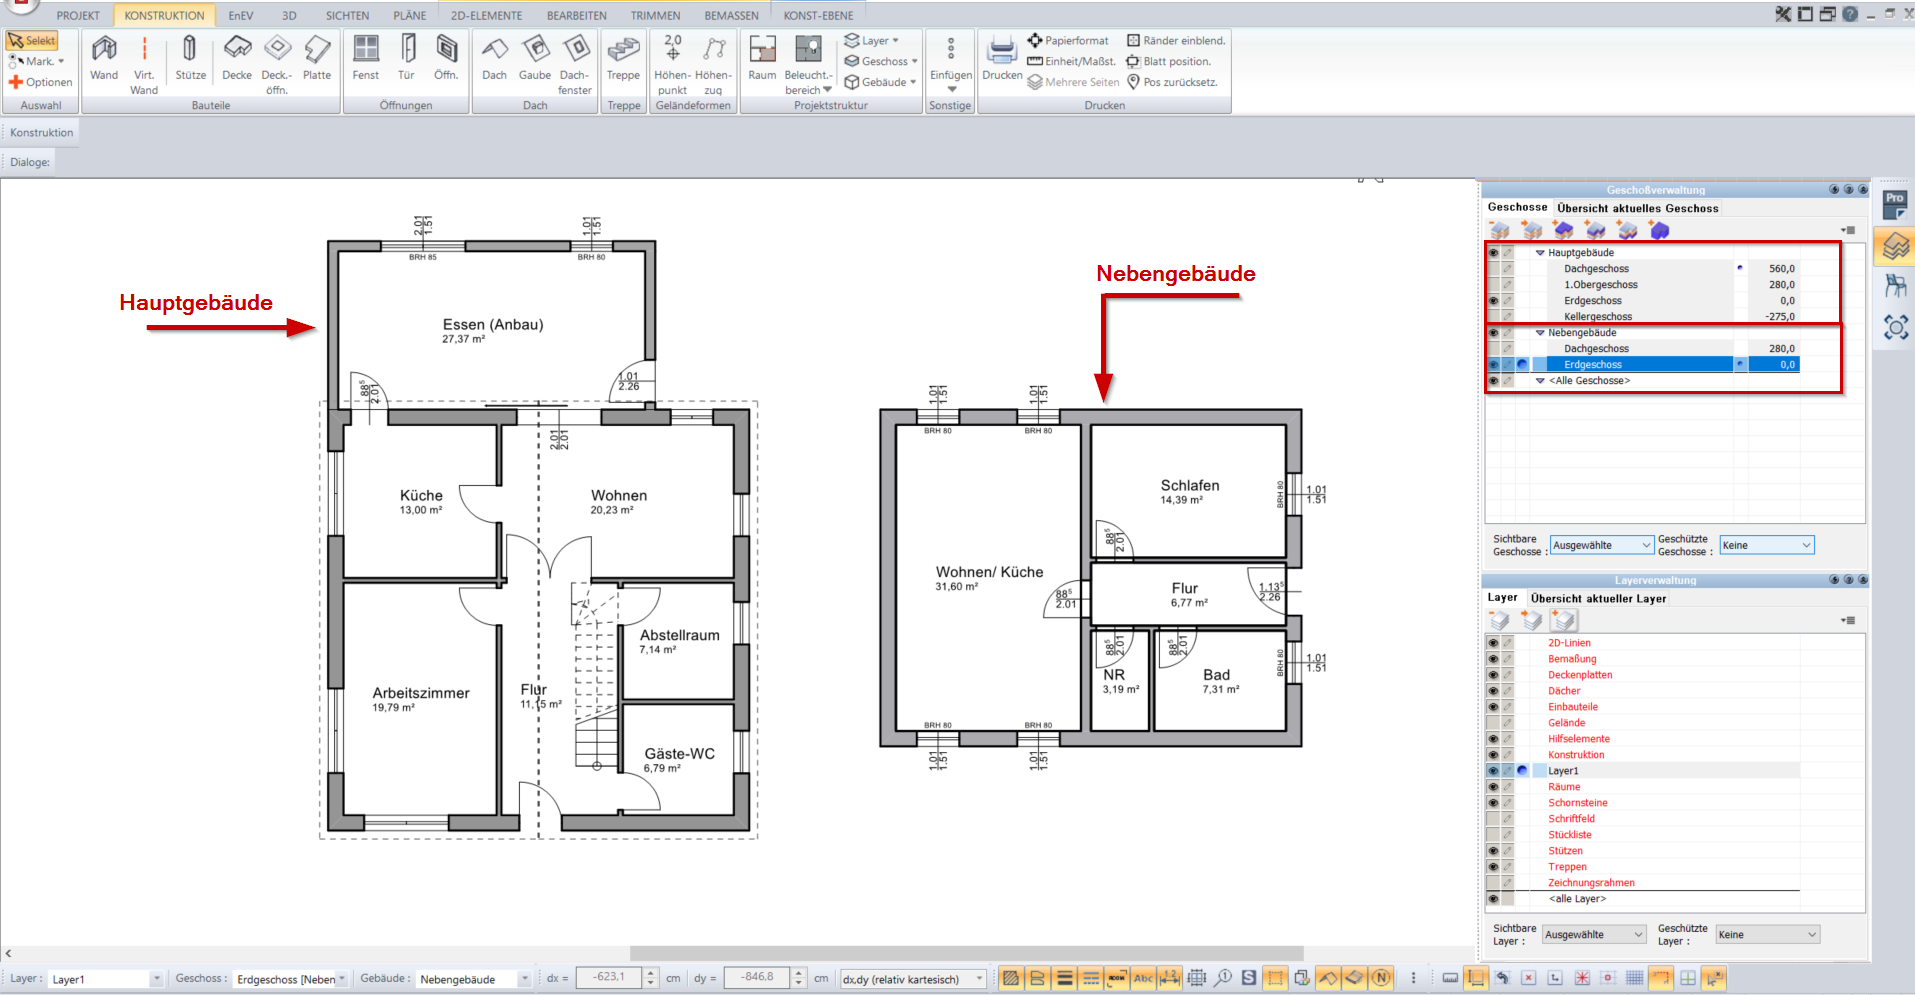Toggle visibility of Hauptgebäude Erdgeschoss

pos(1493,301)
